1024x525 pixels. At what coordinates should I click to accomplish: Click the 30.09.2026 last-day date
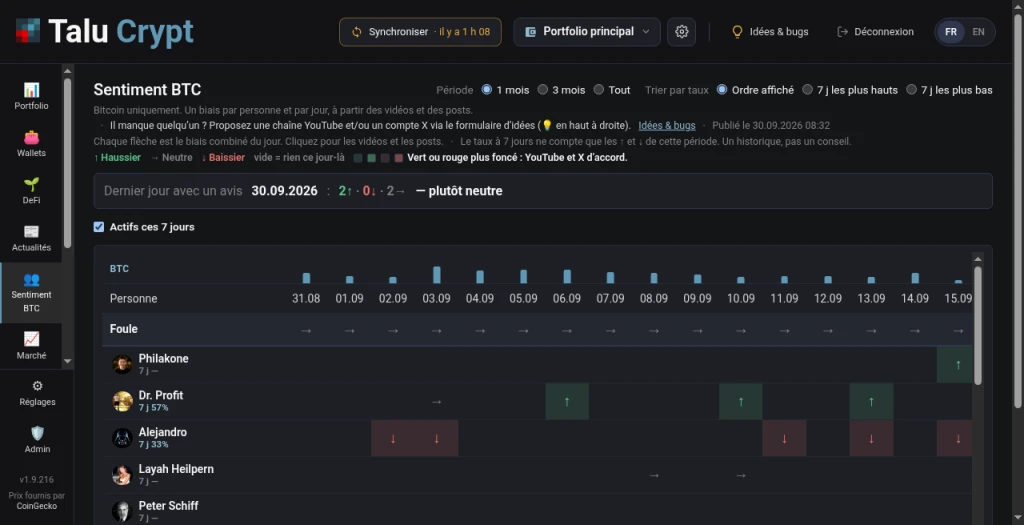284,191
